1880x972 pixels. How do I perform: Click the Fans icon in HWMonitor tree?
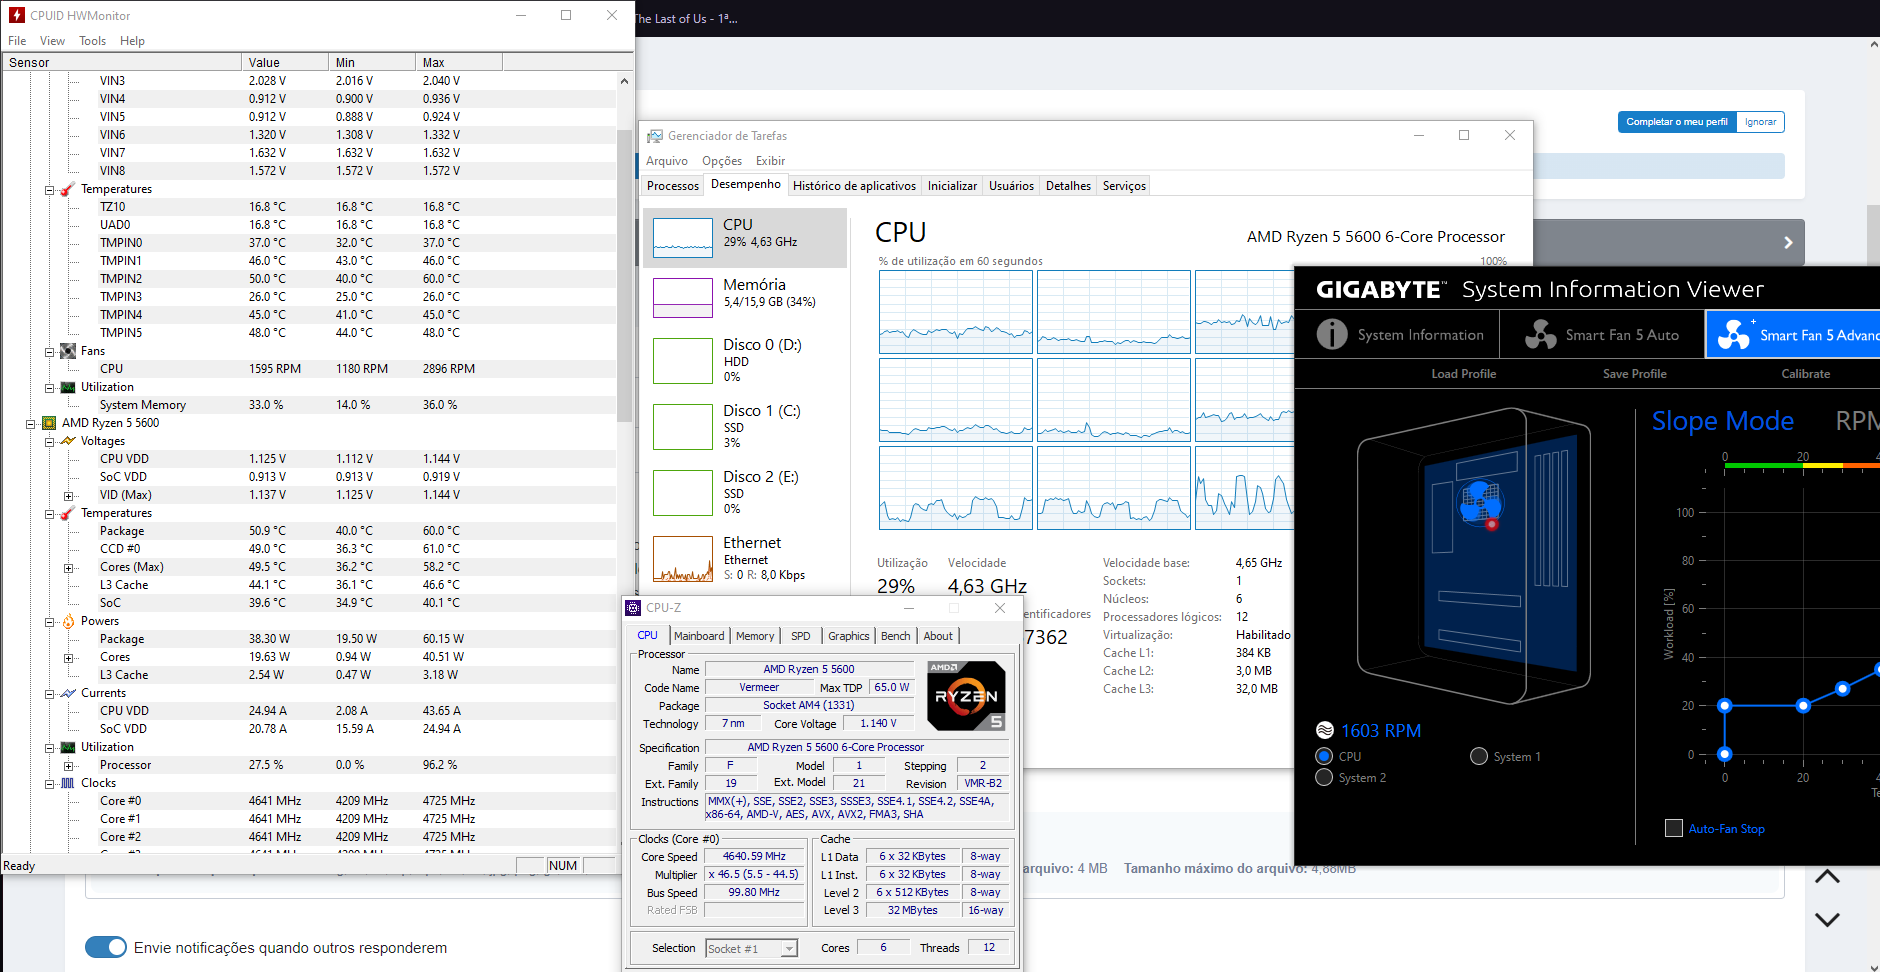click(x=68, y=351)
